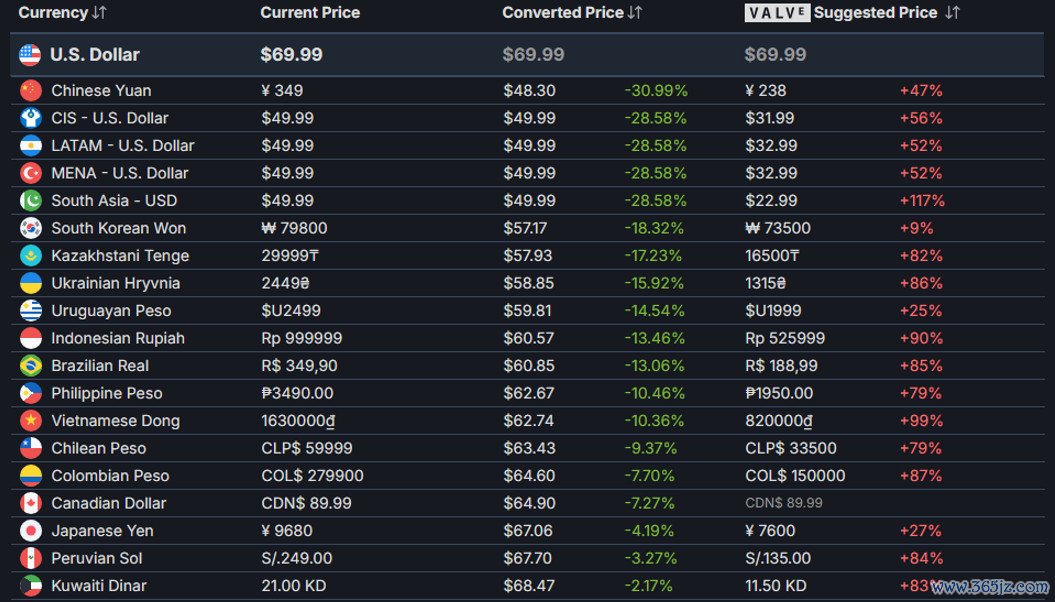Click the Converted Price header label

click(563, 13)
